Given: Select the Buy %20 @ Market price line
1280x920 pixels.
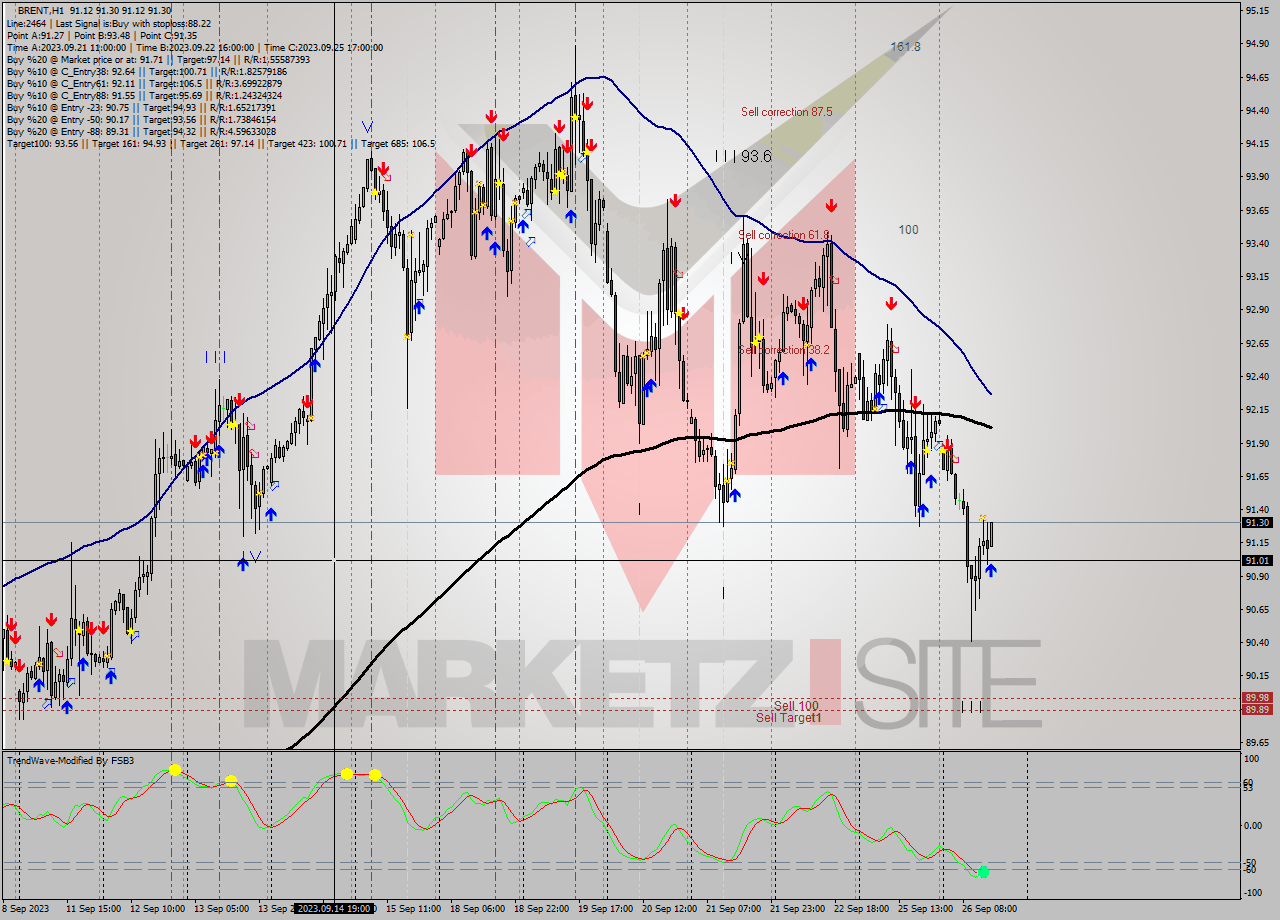Looking at the screenshot, I should 158,59.
